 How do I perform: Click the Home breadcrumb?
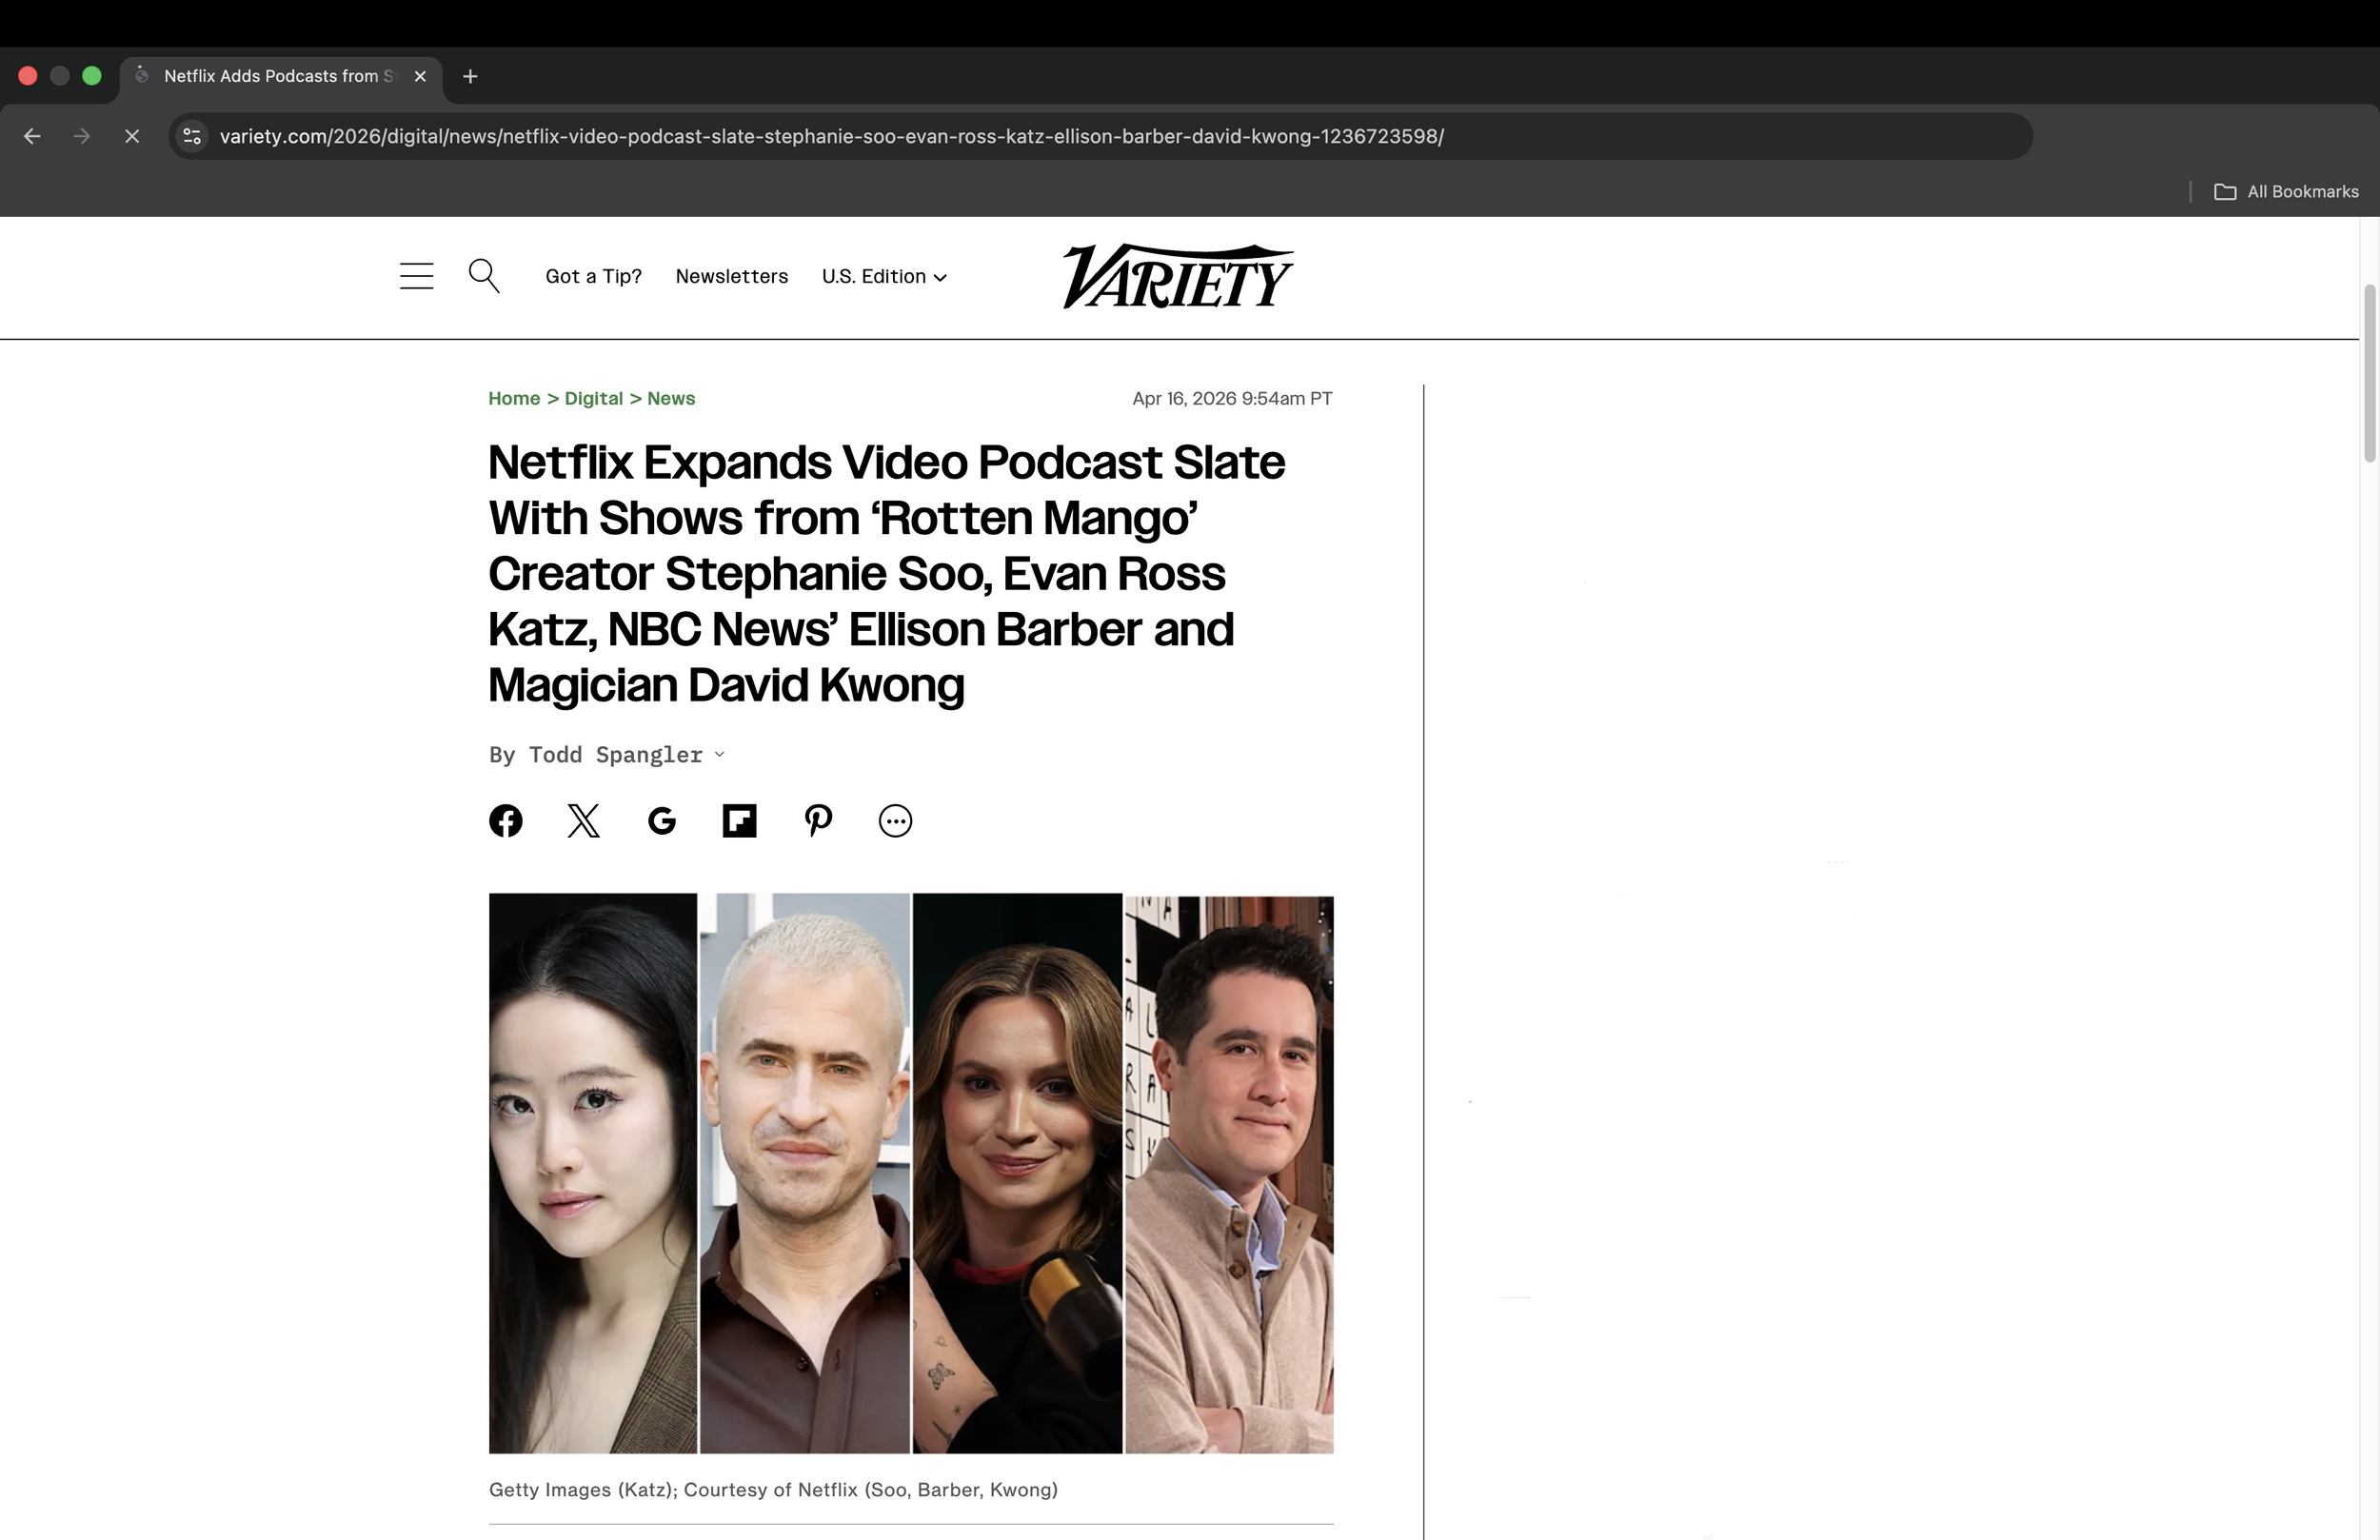click(x=514, y=399)
